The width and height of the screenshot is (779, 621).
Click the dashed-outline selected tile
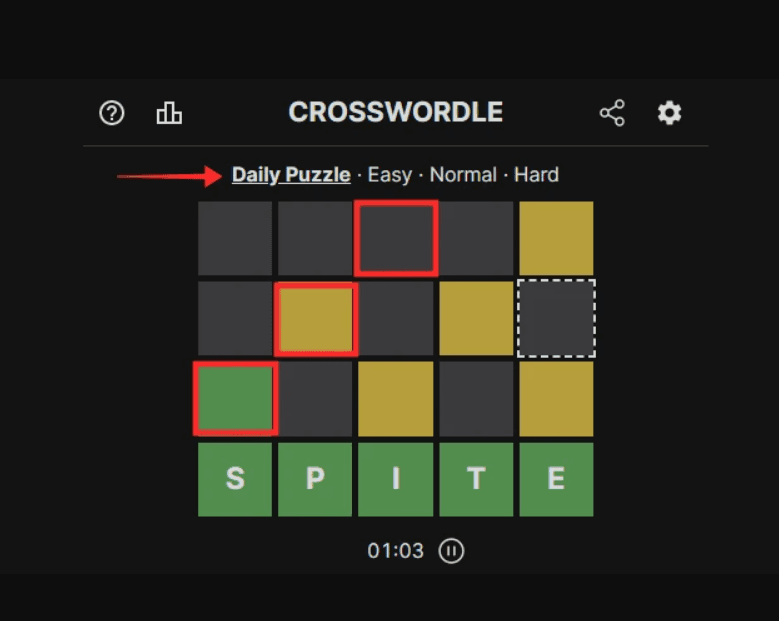(556, 318)
